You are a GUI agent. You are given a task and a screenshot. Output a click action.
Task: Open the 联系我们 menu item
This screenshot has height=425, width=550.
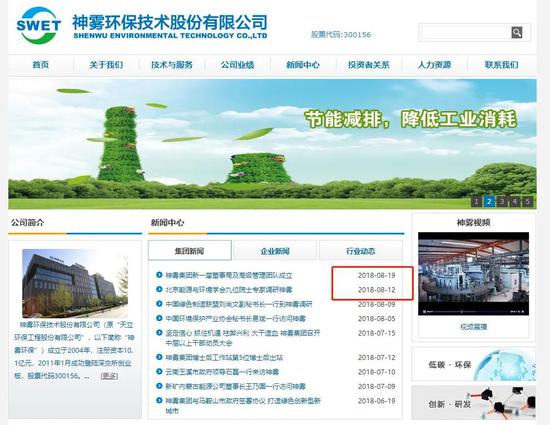[502, 65]
